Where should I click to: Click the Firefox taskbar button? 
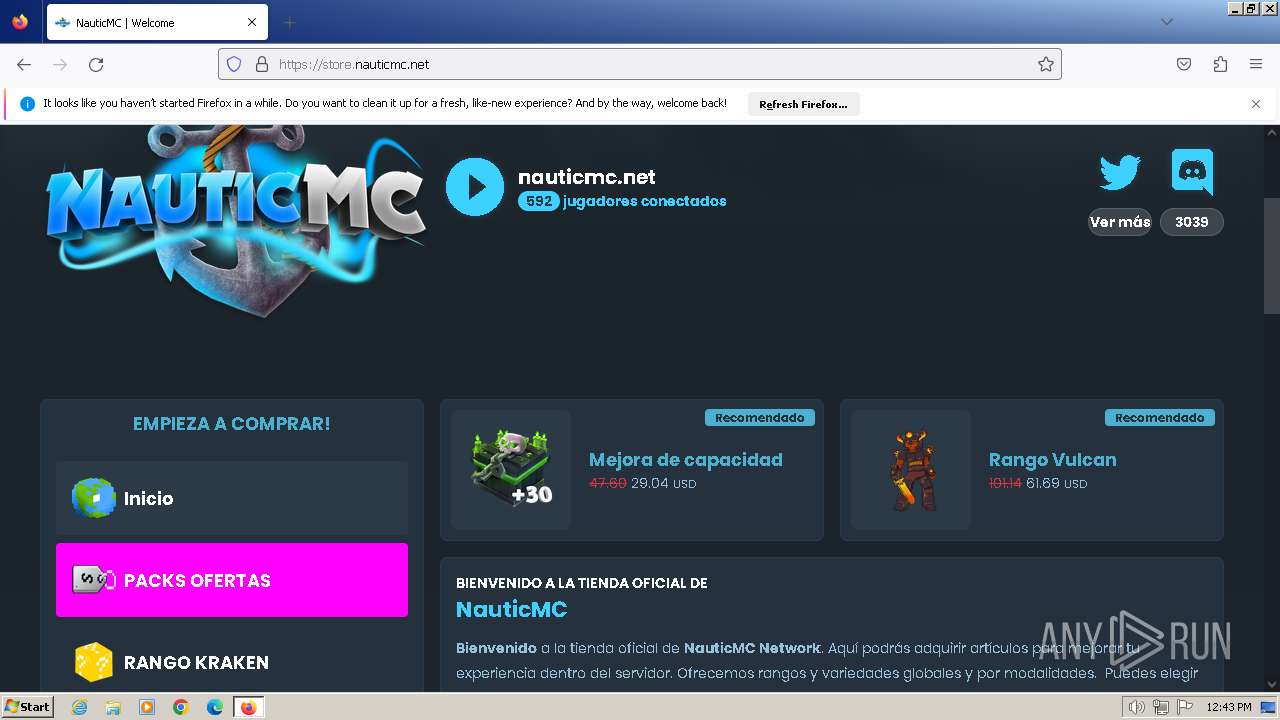point(249,707)
